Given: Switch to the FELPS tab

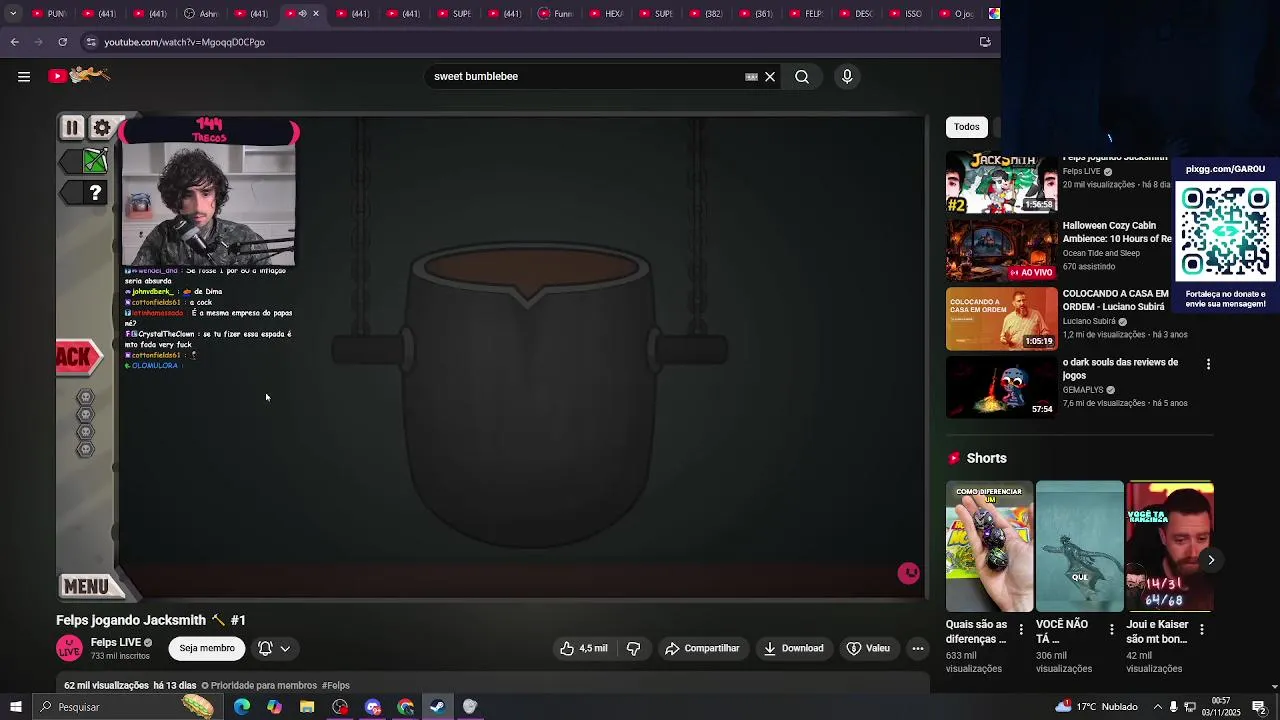Looking at the screenshot, I should [x=806, y=14].
